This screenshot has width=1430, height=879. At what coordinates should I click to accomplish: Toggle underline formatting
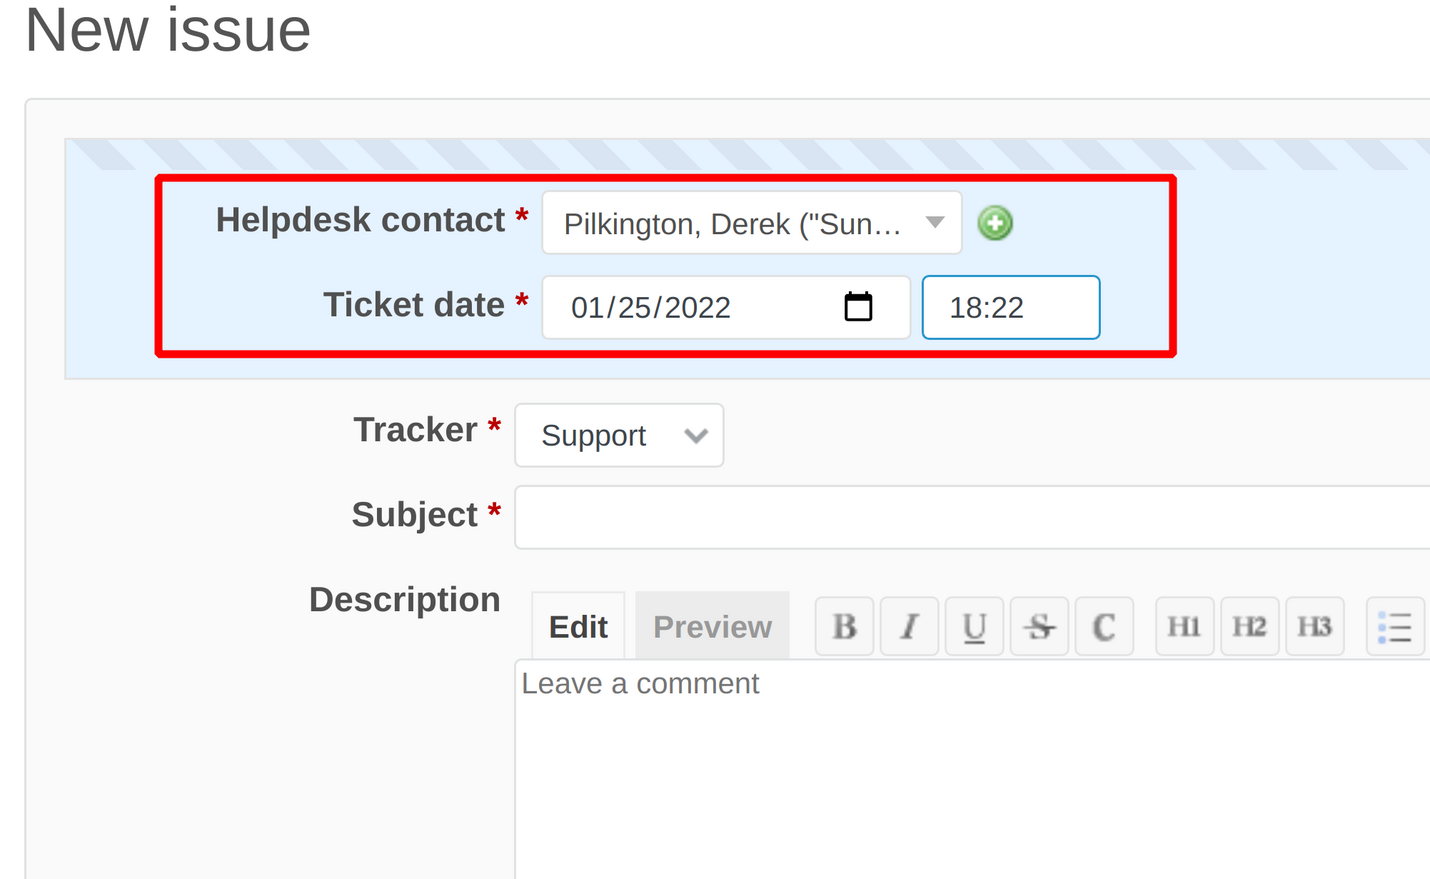pos(973,625)
